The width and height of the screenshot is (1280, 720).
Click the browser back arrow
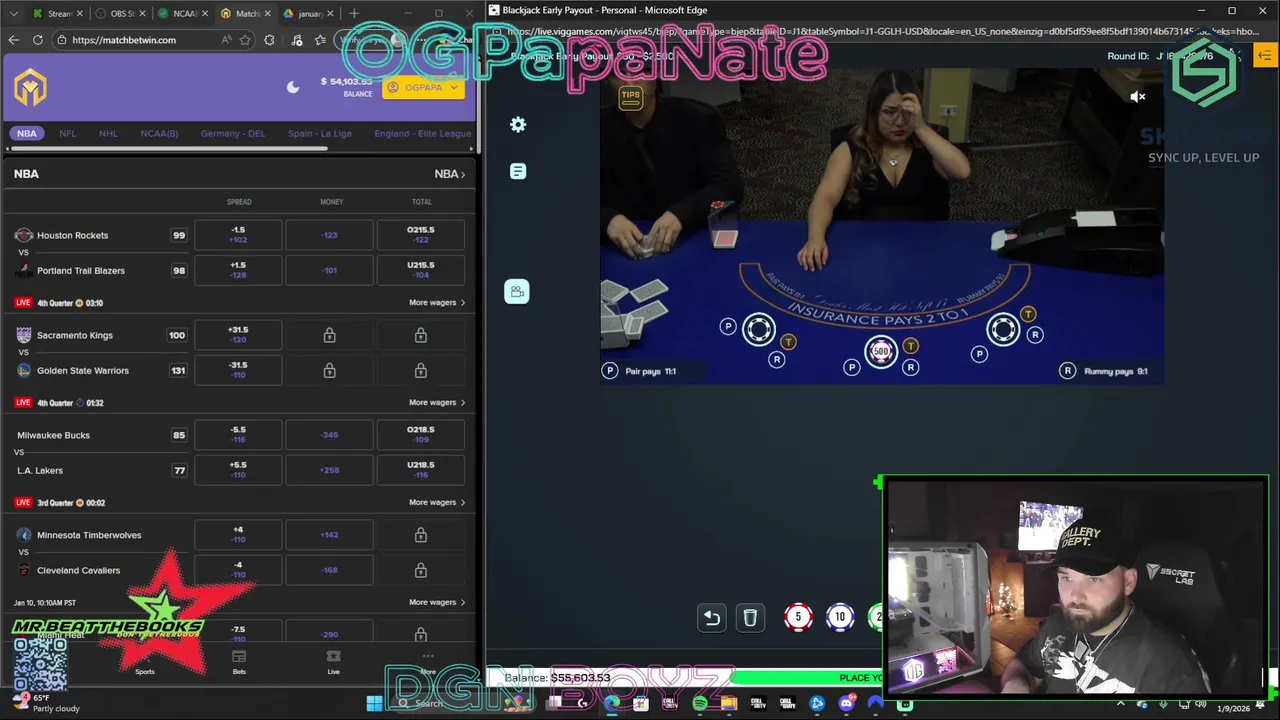[13, 40]
